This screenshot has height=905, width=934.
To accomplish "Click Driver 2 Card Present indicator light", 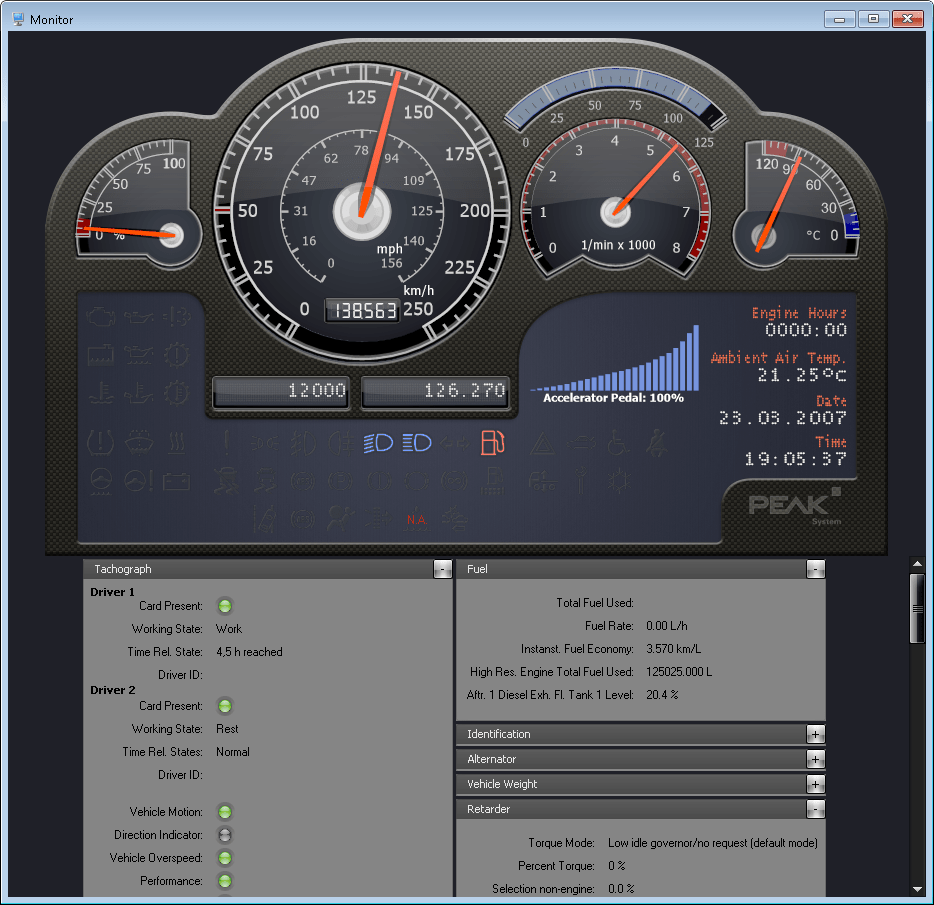I will point(225,706).
